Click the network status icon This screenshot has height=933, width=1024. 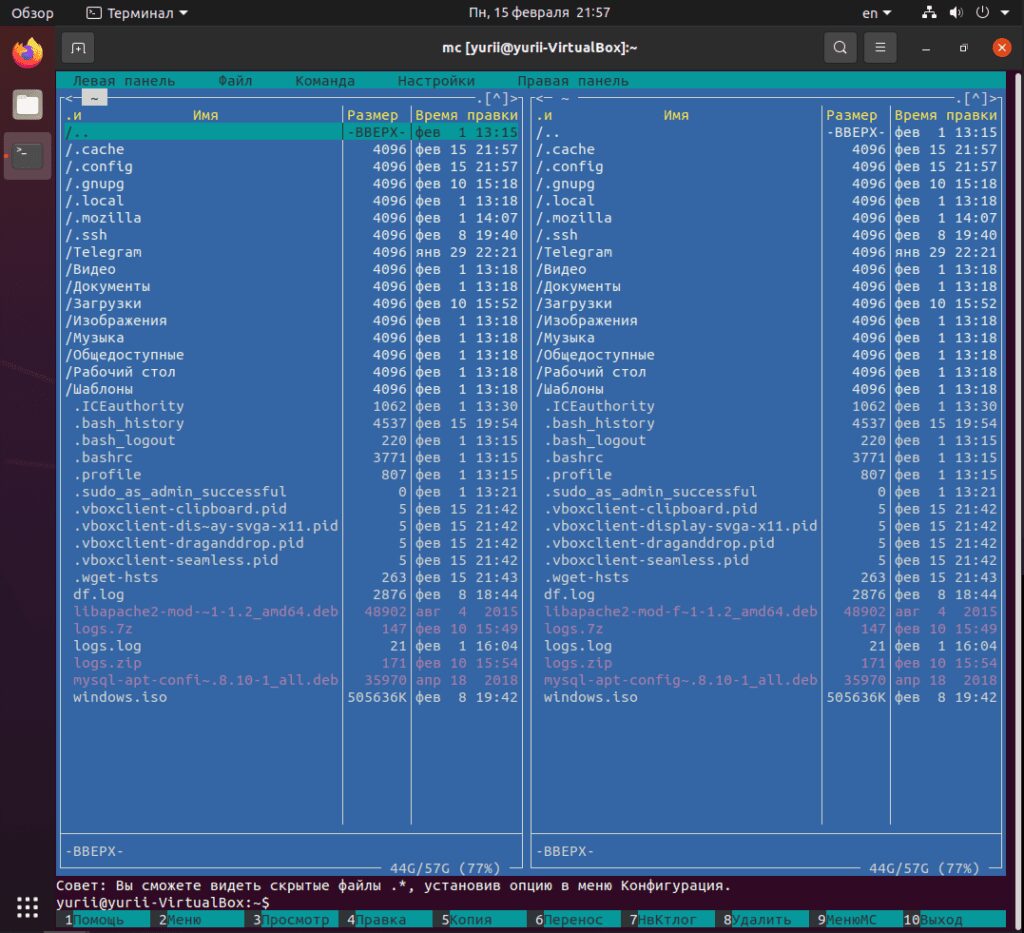[929, 13]
